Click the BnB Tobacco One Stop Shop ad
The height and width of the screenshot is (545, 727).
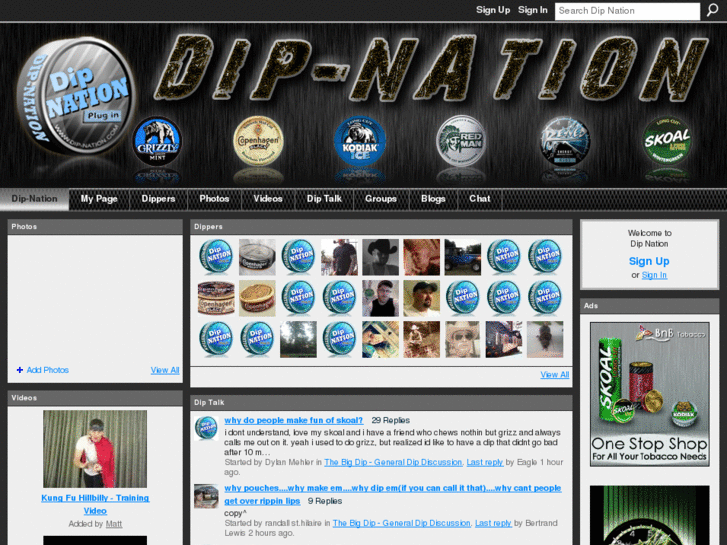click(650, 394)
